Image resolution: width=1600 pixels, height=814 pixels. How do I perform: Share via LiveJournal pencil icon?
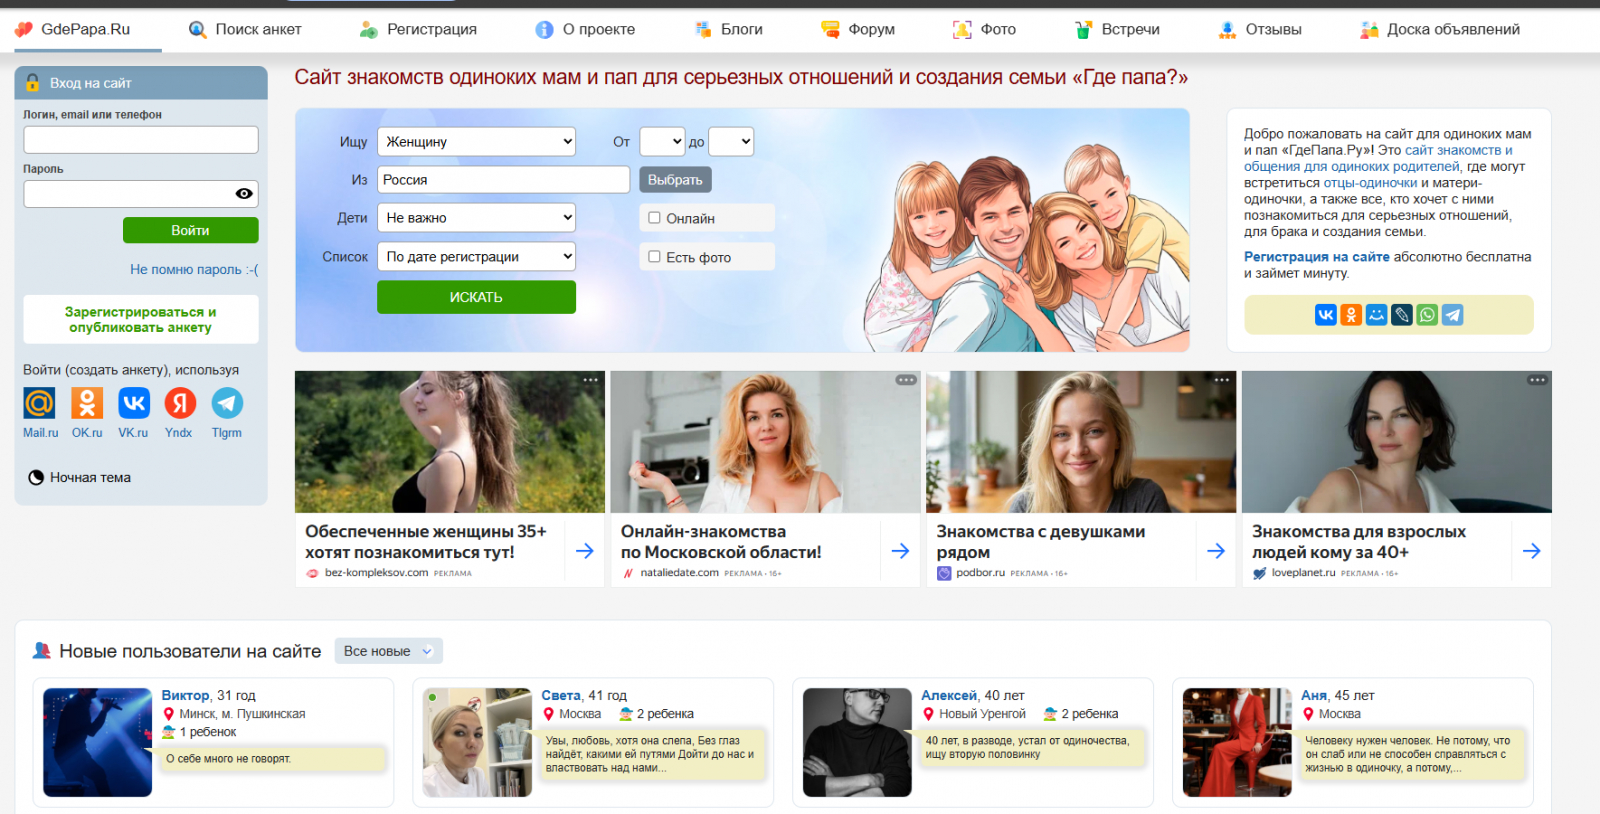(x=1402, y=315)
